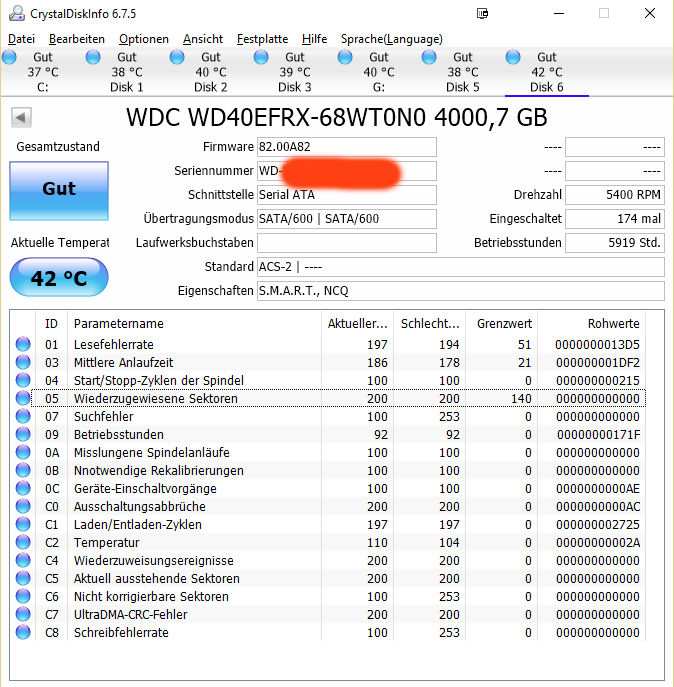
Task: Click status orb beside Misslungene Spindelanläufe
Action: (23, 452)
